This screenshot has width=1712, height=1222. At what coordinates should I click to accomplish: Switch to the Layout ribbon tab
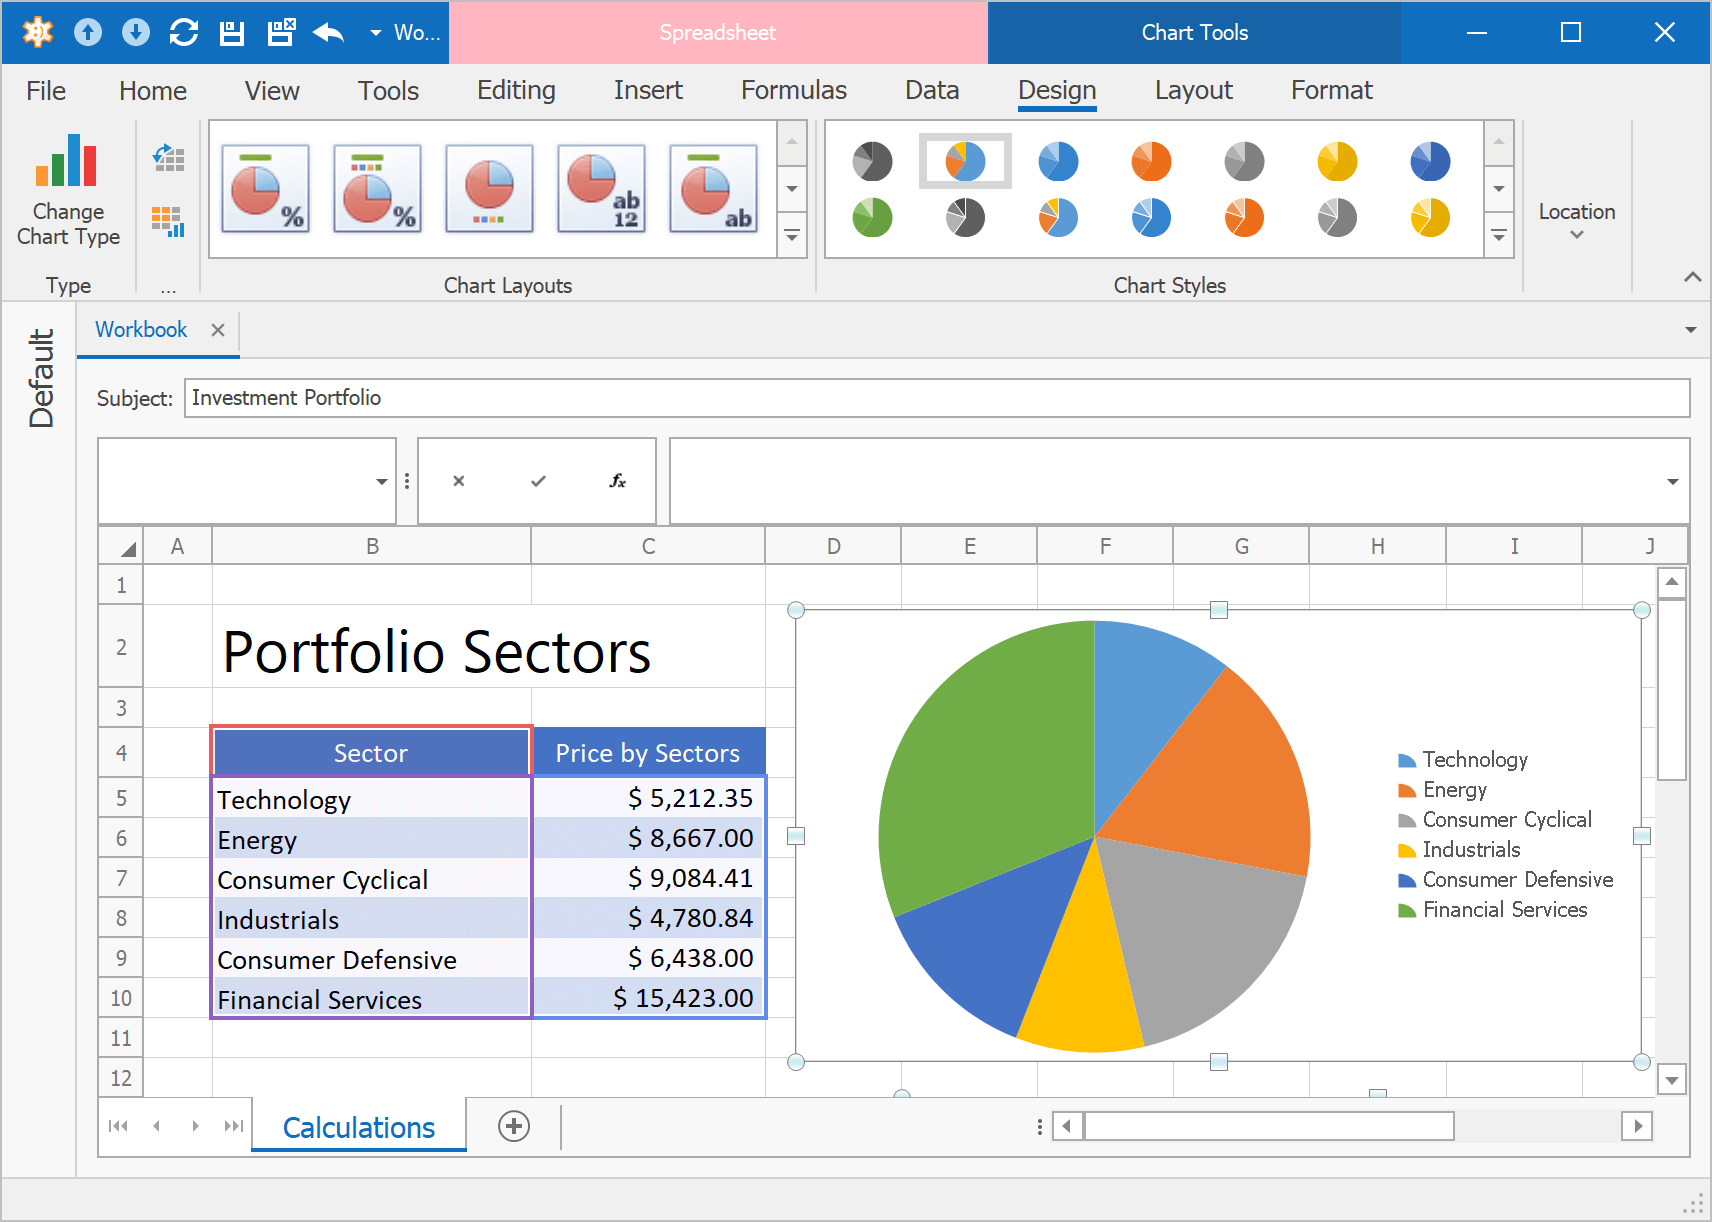pos(1193,91)
